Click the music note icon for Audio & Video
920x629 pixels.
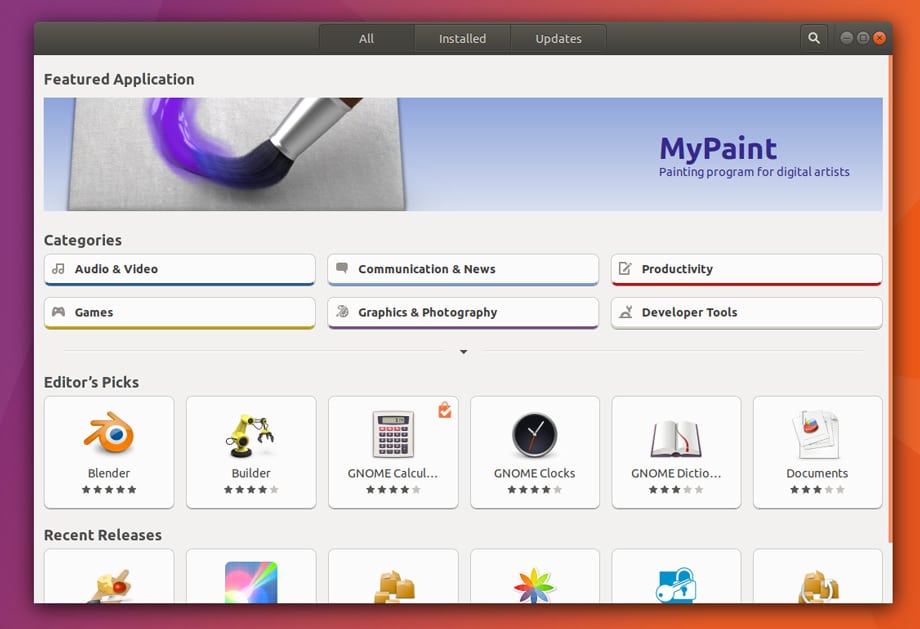pyautogui.click(x=58, y=269)
